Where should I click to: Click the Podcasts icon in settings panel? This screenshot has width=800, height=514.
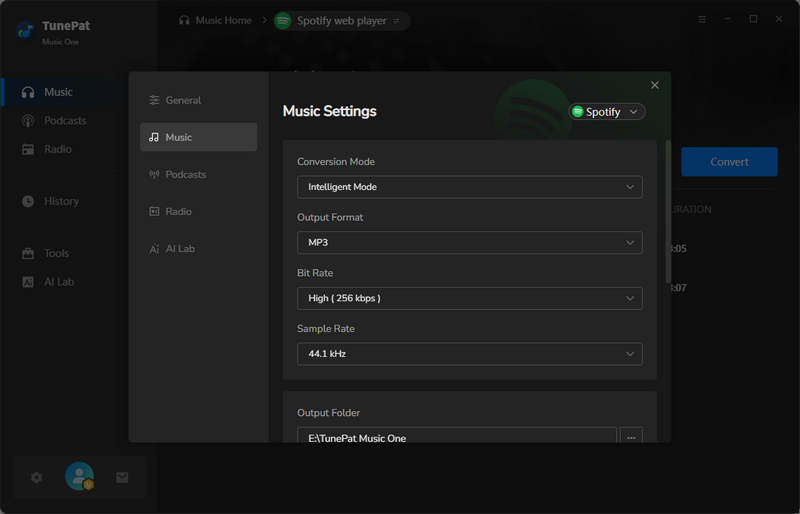coord(154,174)
